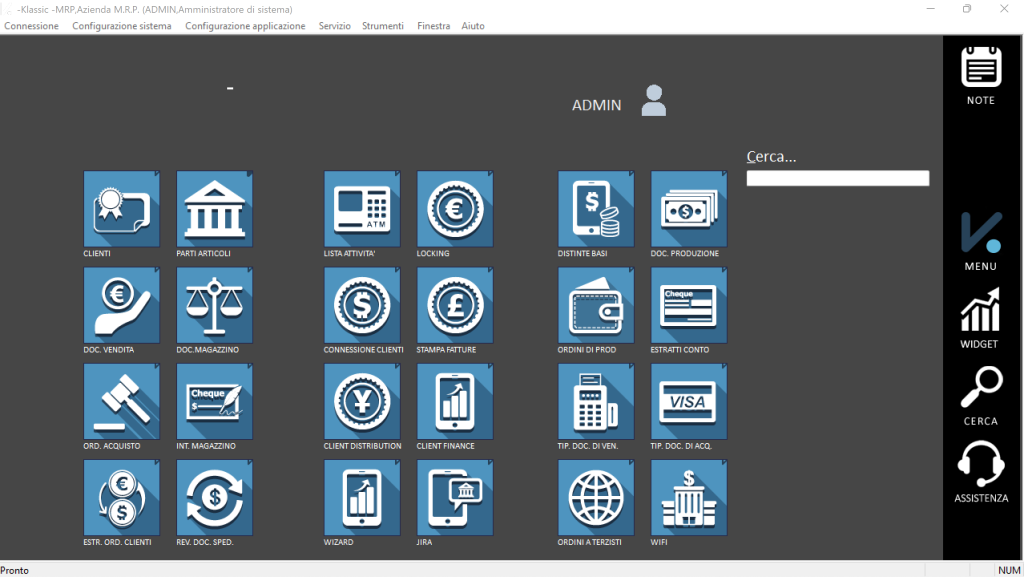Open Doc. Magazzino scales icon
The height and width of the screenshot is (577, 1024).
tap(214, 305)
